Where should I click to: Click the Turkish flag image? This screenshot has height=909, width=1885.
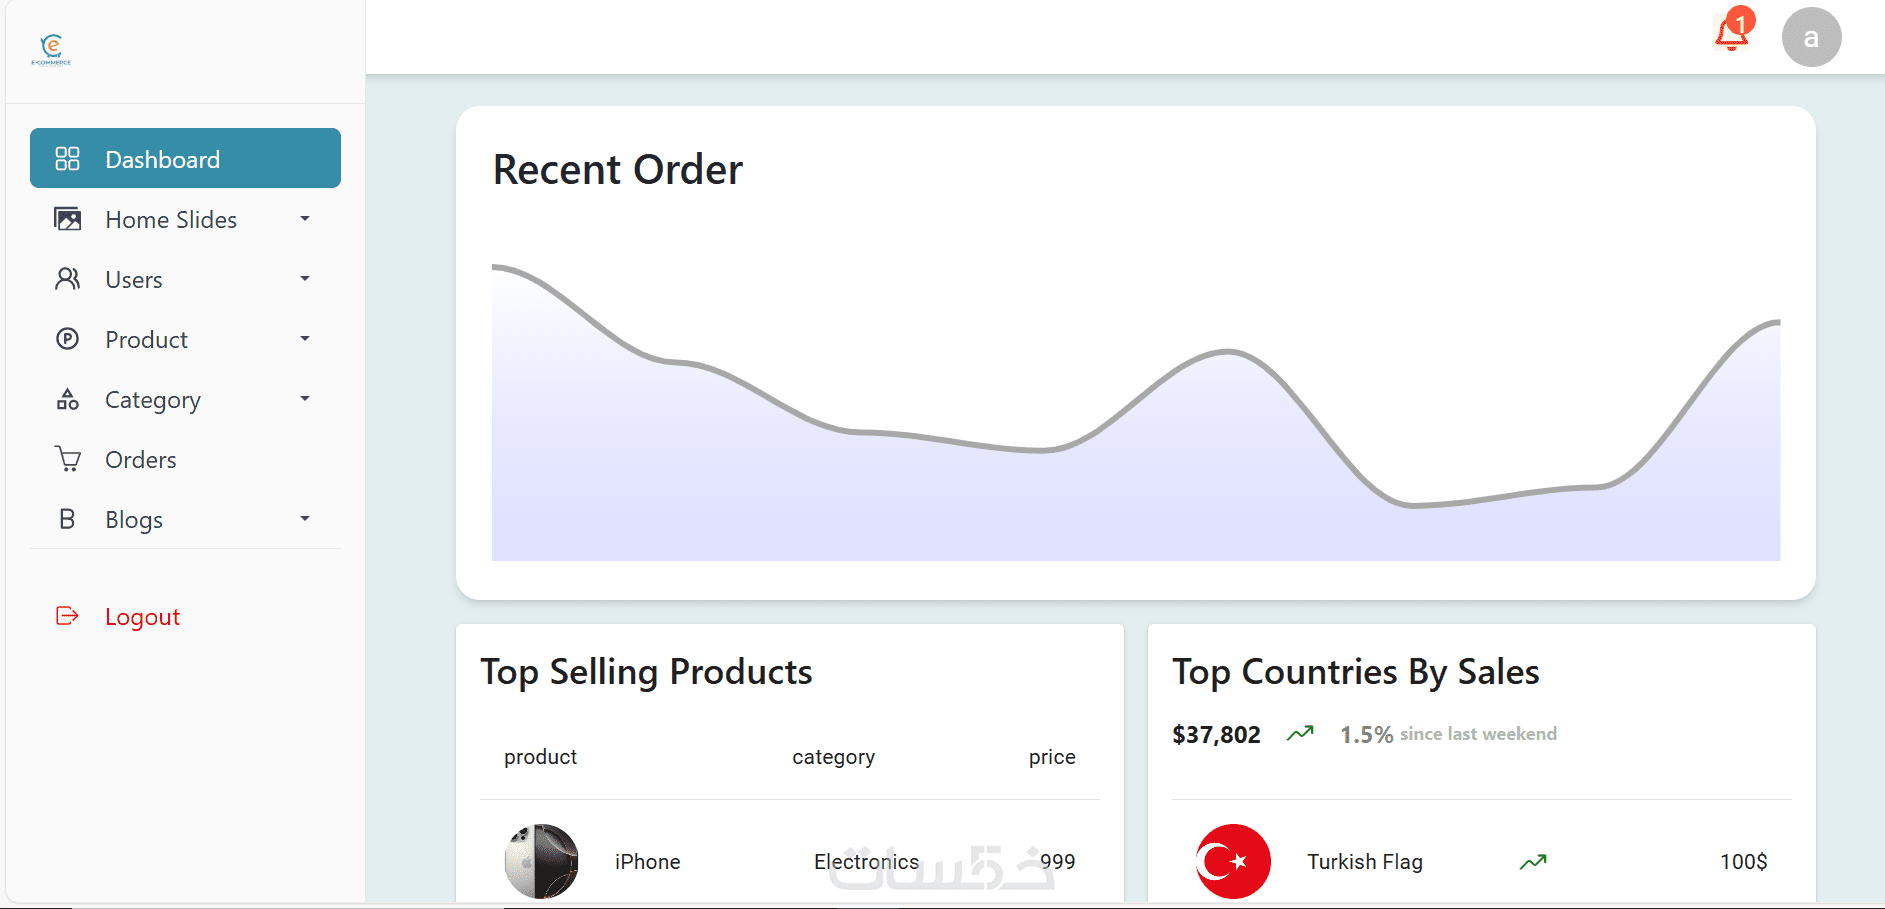click(1233, 861)
